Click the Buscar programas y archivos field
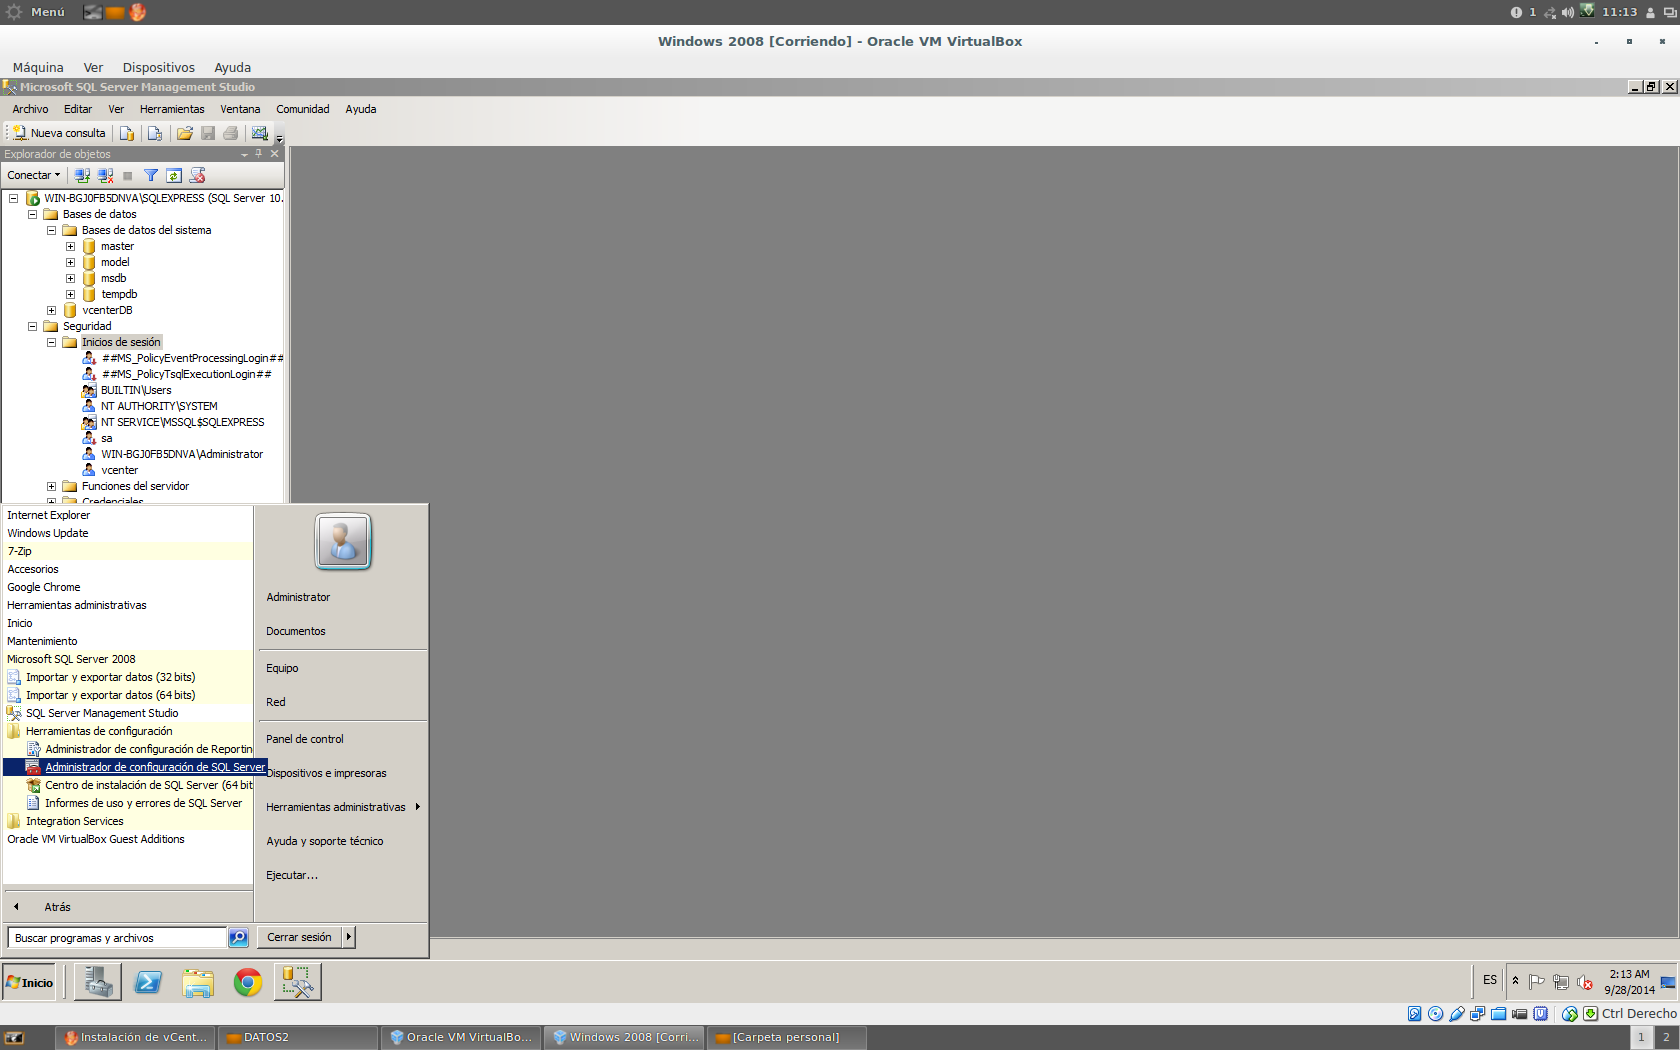 [x=116, y=938]
